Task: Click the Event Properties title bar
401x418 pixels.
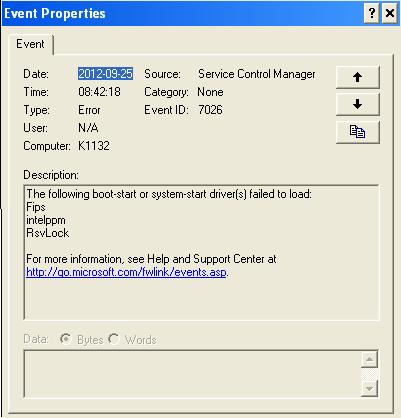Action: click(x=183, y=14)
